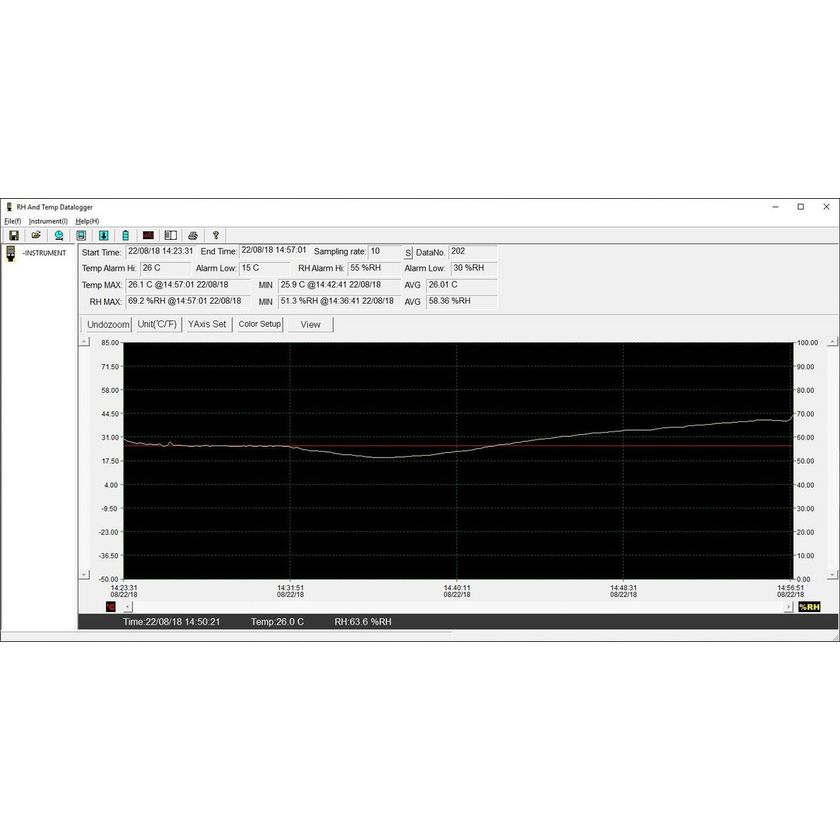Toggle the split panel view icon
Viewport: 840px width, 840px height.
170,235
